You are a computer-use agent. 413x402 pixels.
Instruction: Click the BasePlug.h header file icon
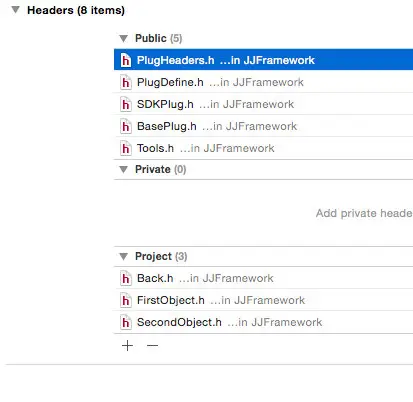click(x=126, y=126)
